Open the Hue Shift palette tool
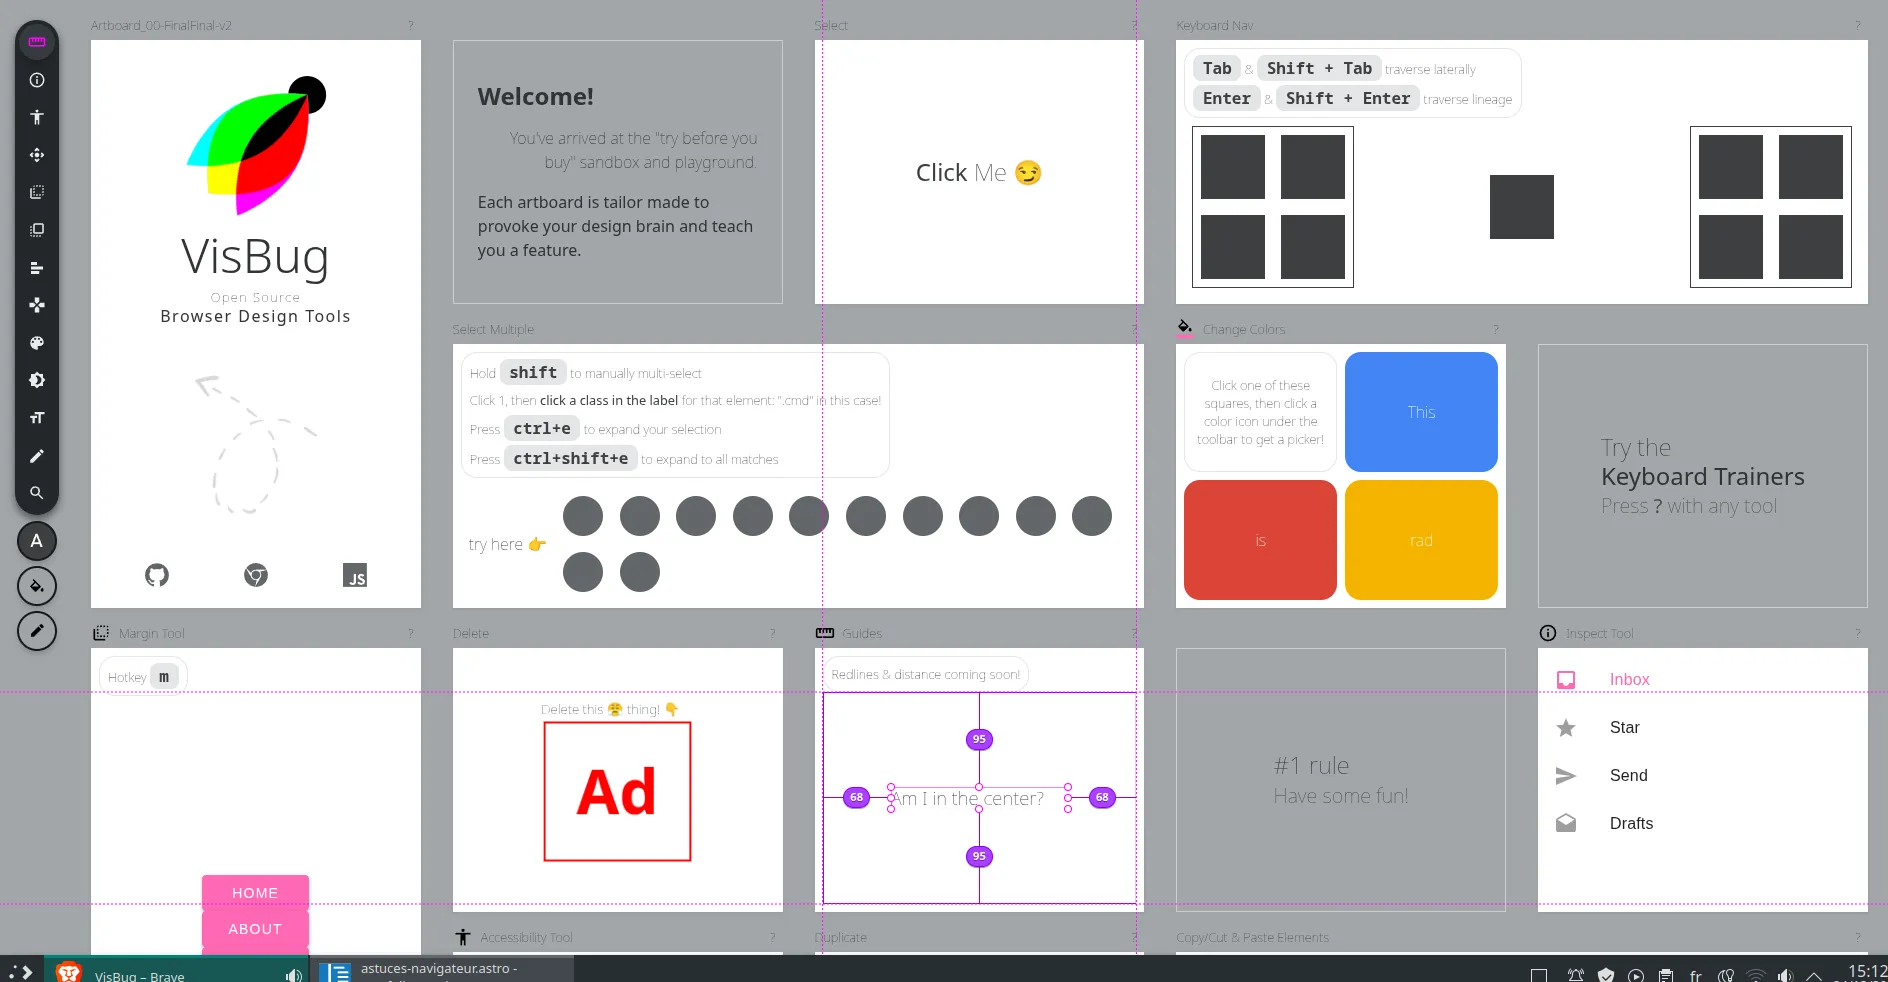Screen dimensions: 1888x982 (37, 343)
